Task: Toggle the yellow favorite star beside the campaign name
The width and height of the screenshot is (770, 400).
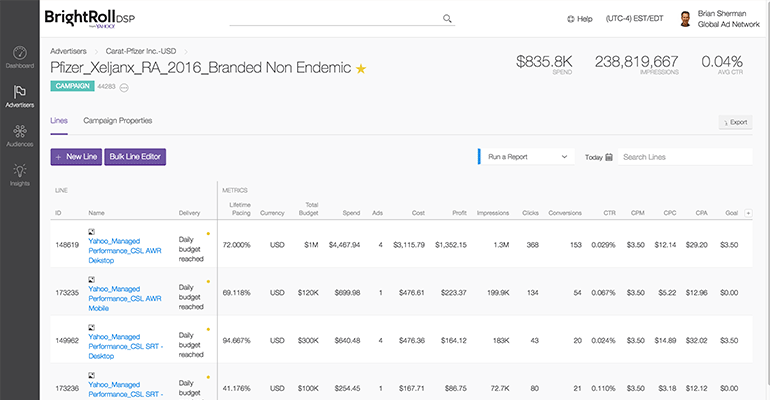Action: (x=361, y=69)
